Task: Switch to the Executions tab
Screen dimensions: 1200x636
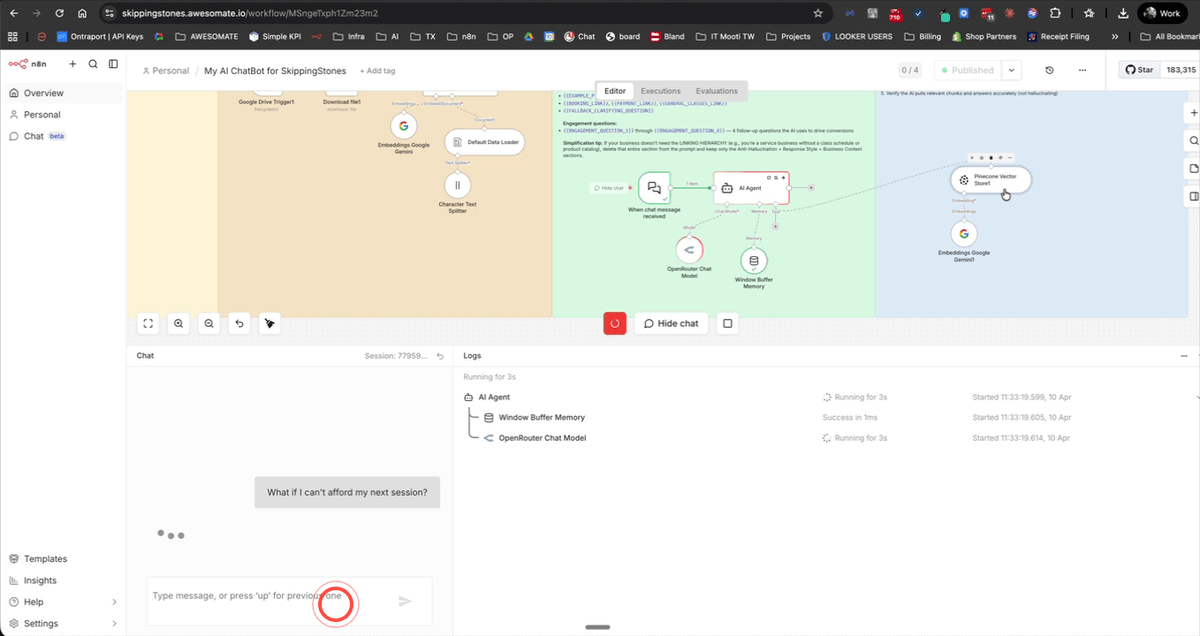Action: tap(660, 90)
